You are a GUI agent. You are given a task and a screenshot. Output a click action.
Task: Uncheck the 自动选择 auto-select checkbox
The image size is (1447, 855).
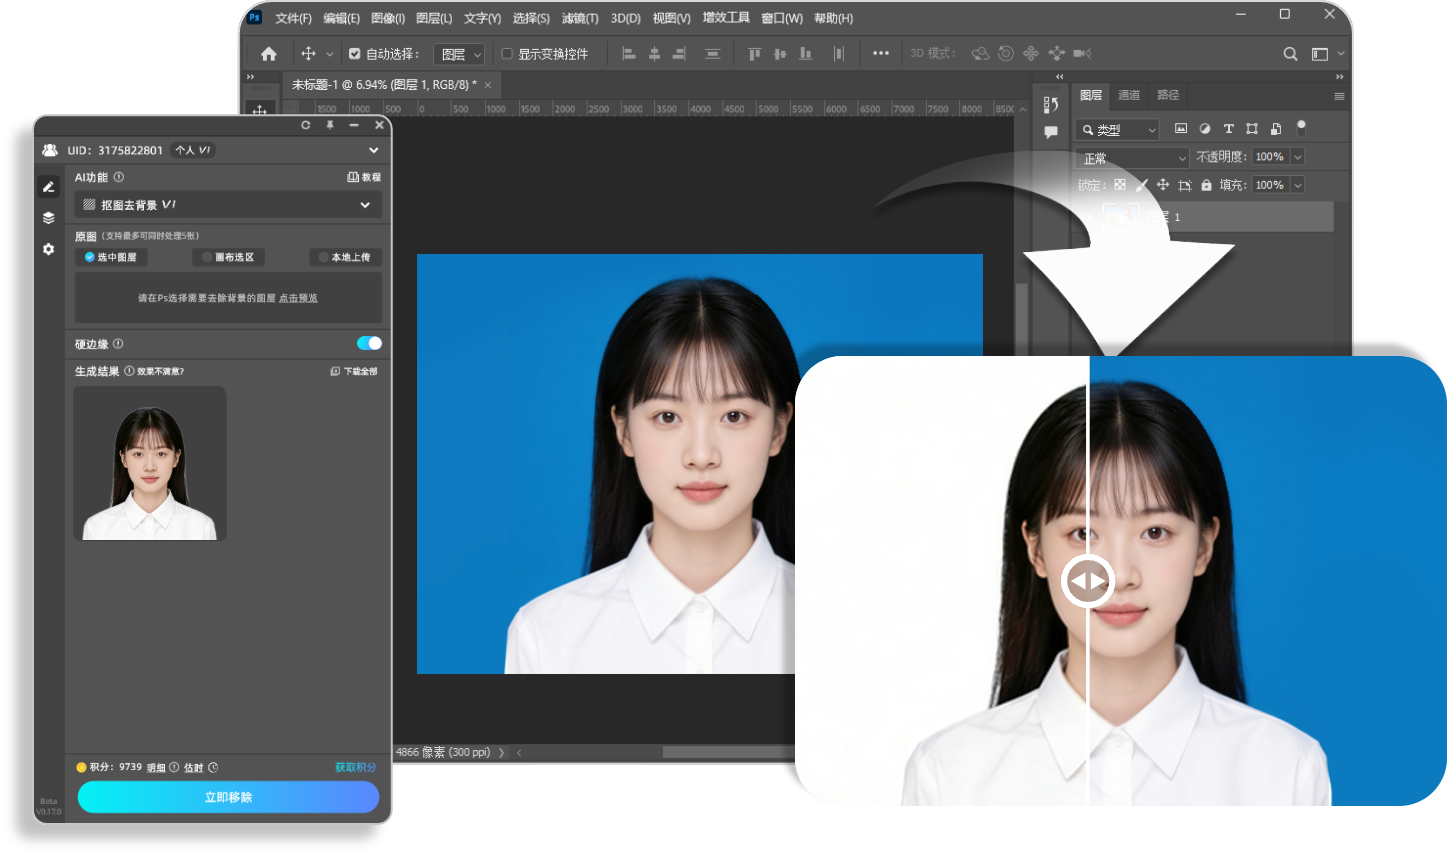(355, 54)
